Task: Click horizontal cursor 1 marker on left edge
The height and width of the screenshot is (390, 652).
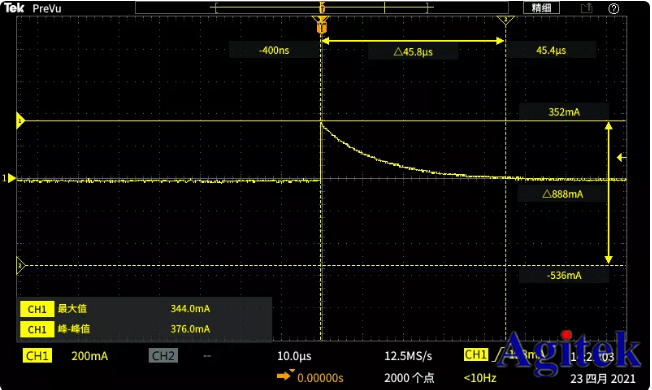Action: [x=20, y=121]
